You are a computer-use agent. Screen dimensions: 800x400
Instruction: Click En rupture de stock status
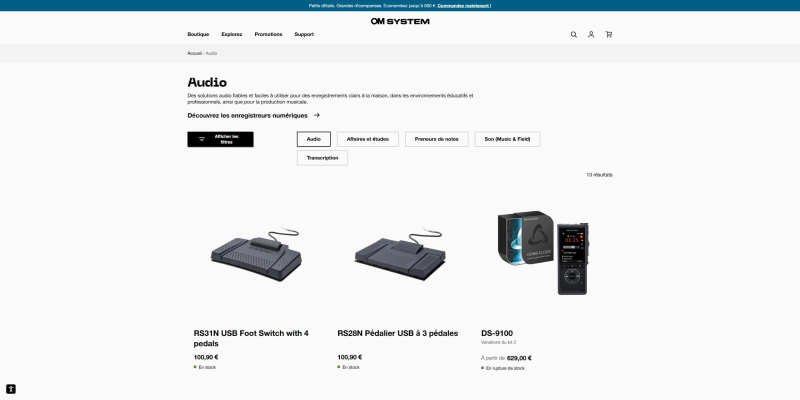(505, 368)
